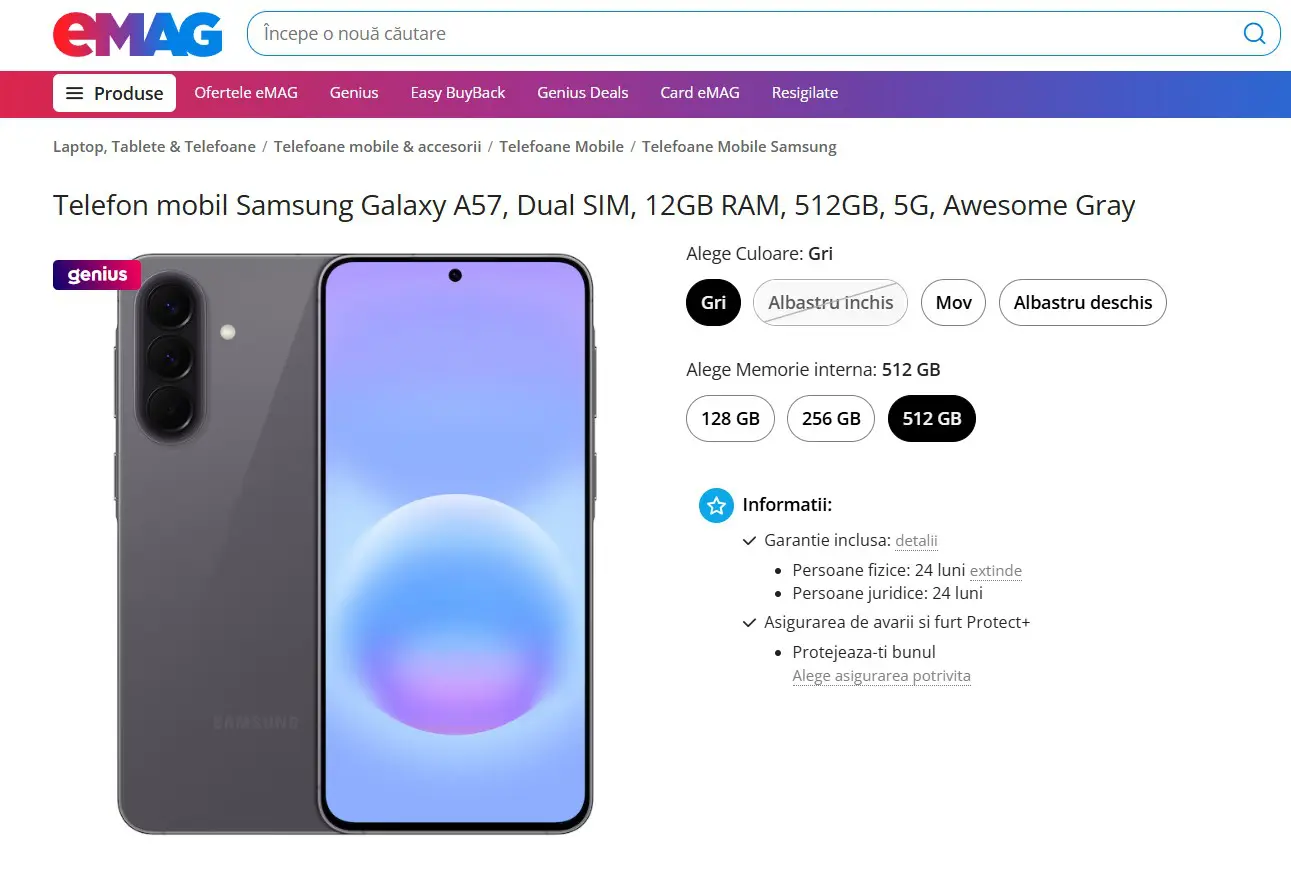Open the Resigilate section

coord(804,93)
